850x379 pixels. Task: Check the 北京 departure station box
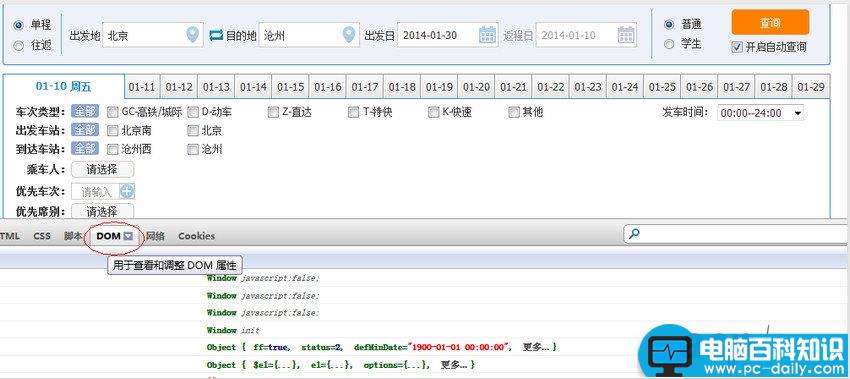pos(193,131)
